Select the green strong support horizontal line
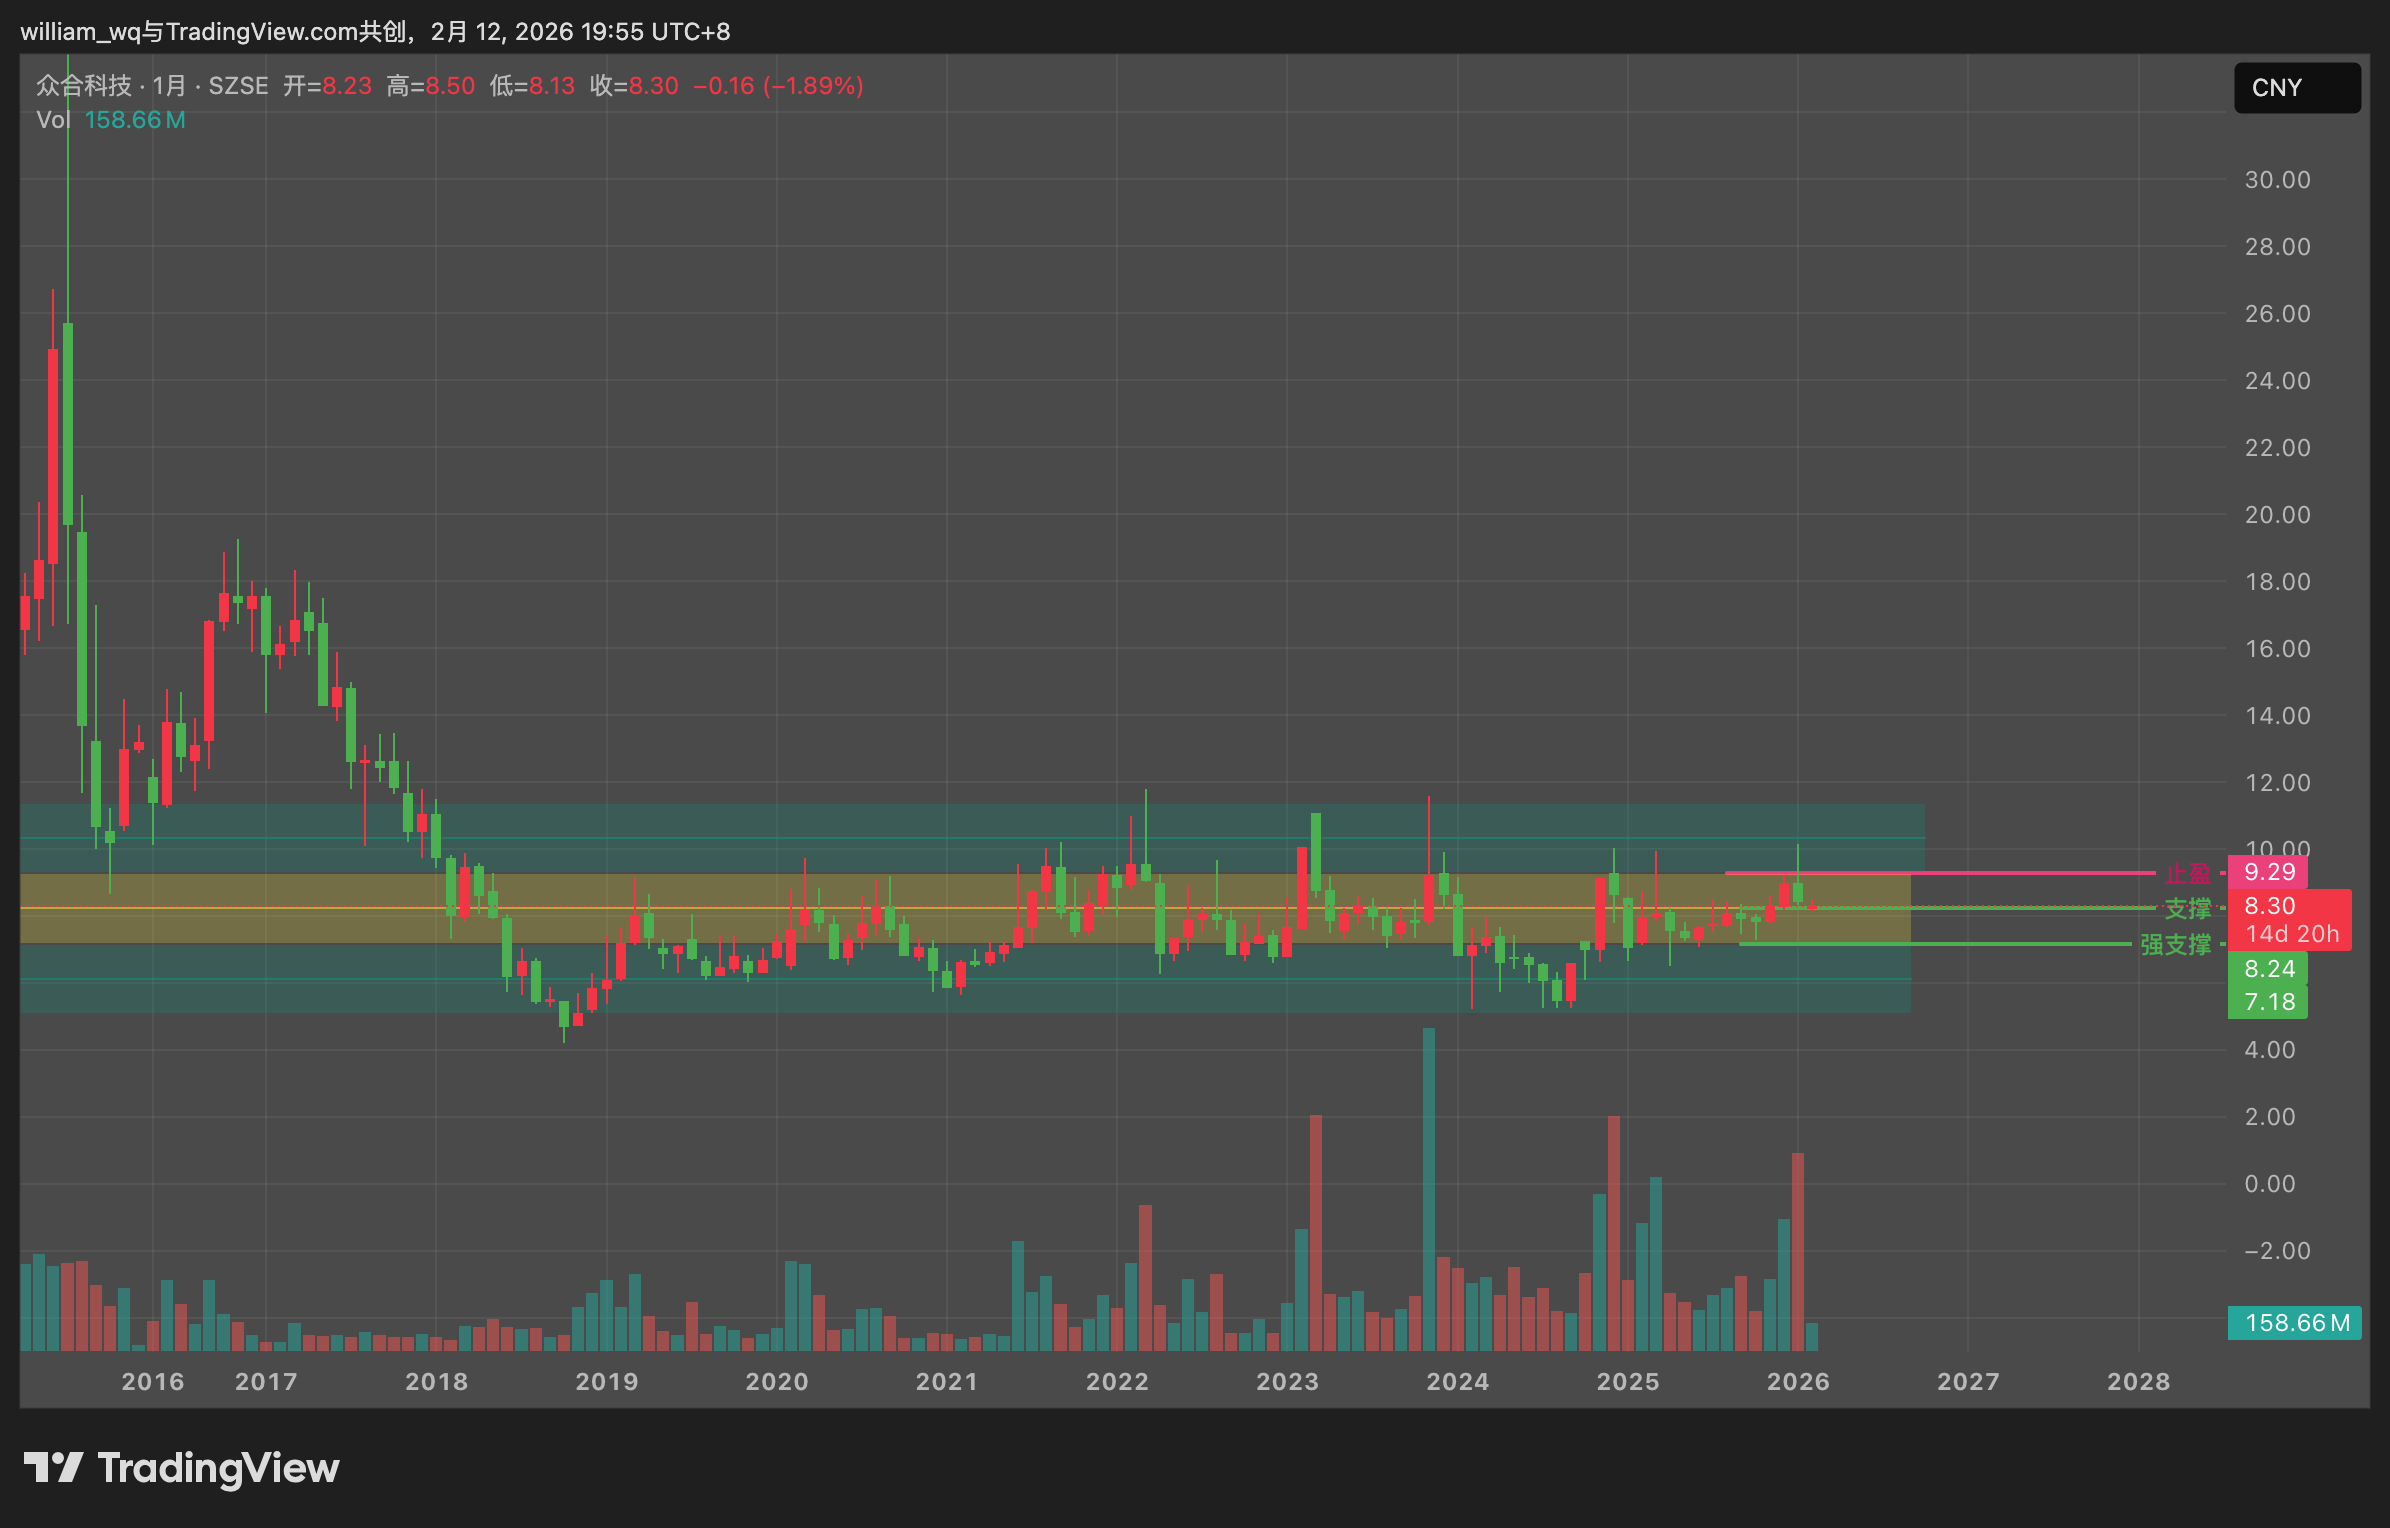2390x1528 pixels. (x=1935, y=943)
